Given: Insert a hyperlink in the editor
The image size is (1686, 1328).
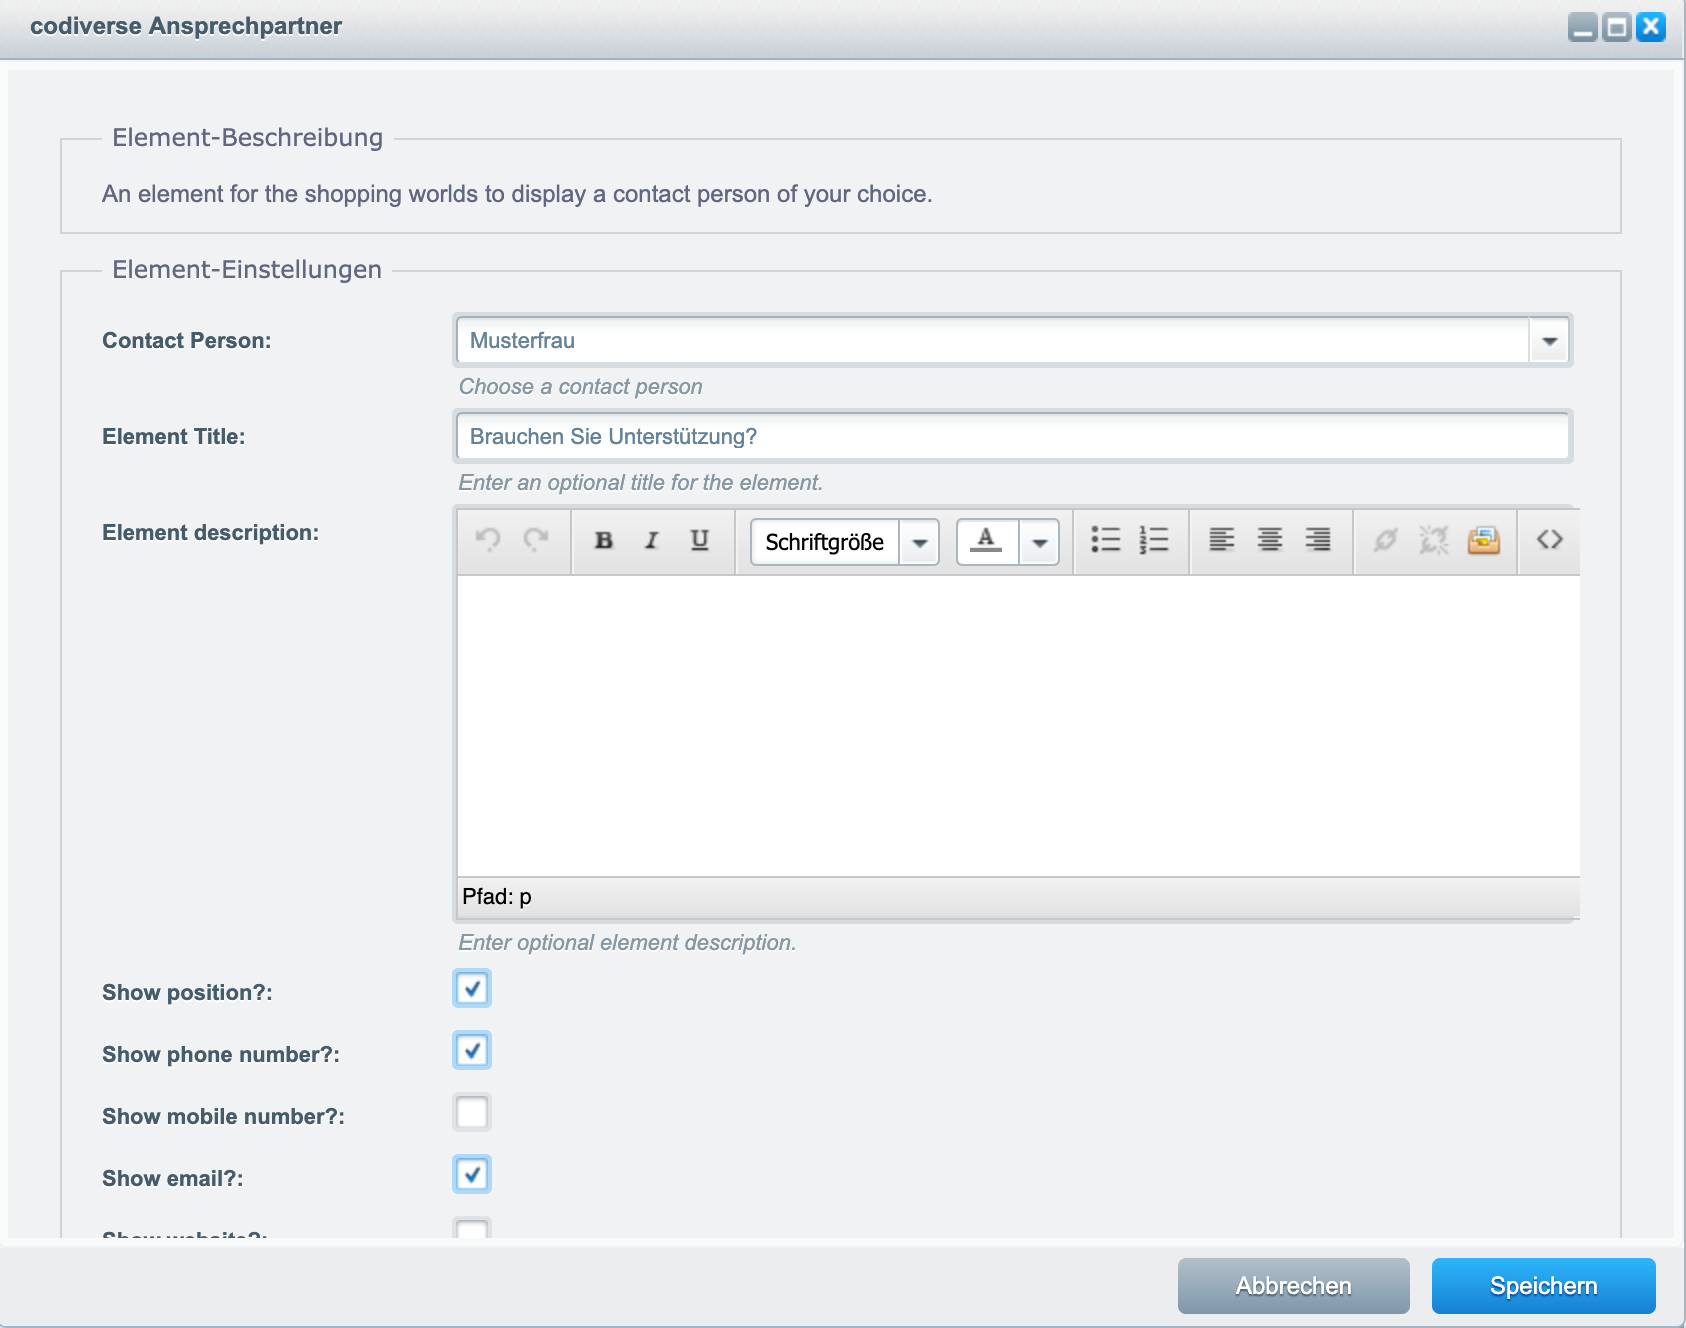Looking at the screenshot, I should [1386, 540].
